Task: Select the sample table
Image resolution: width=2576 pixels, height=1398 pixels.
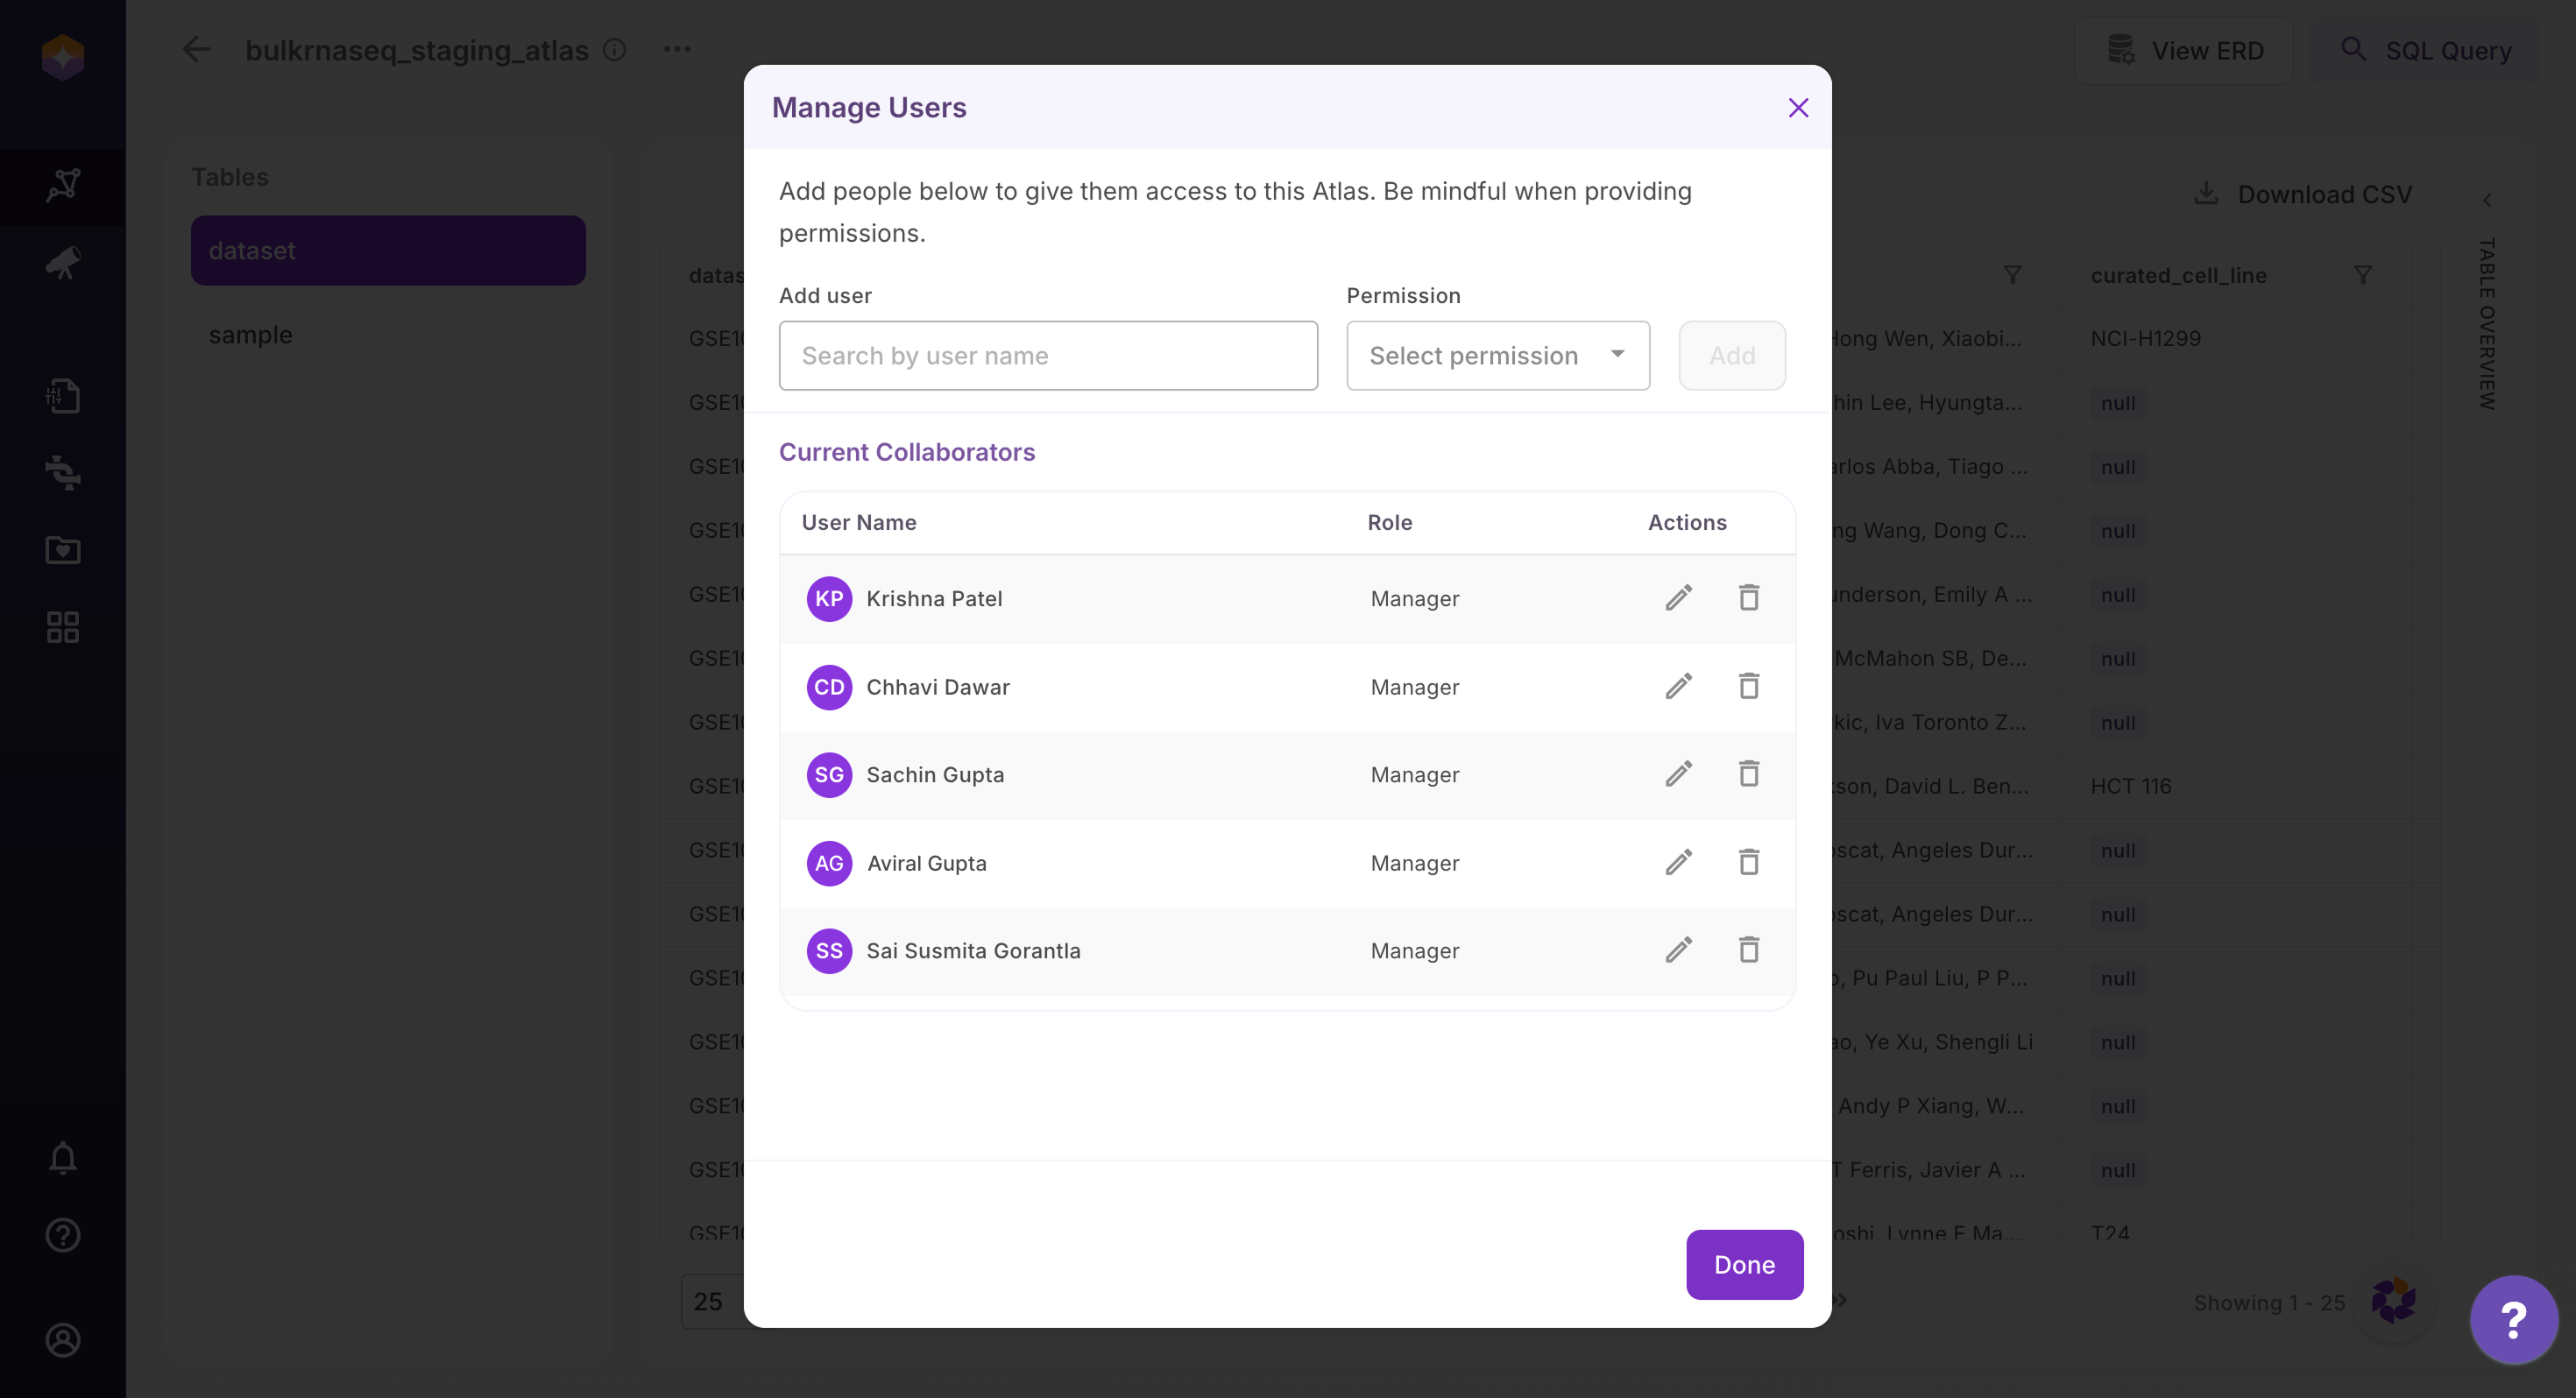Action: click(x=250, y=335)
